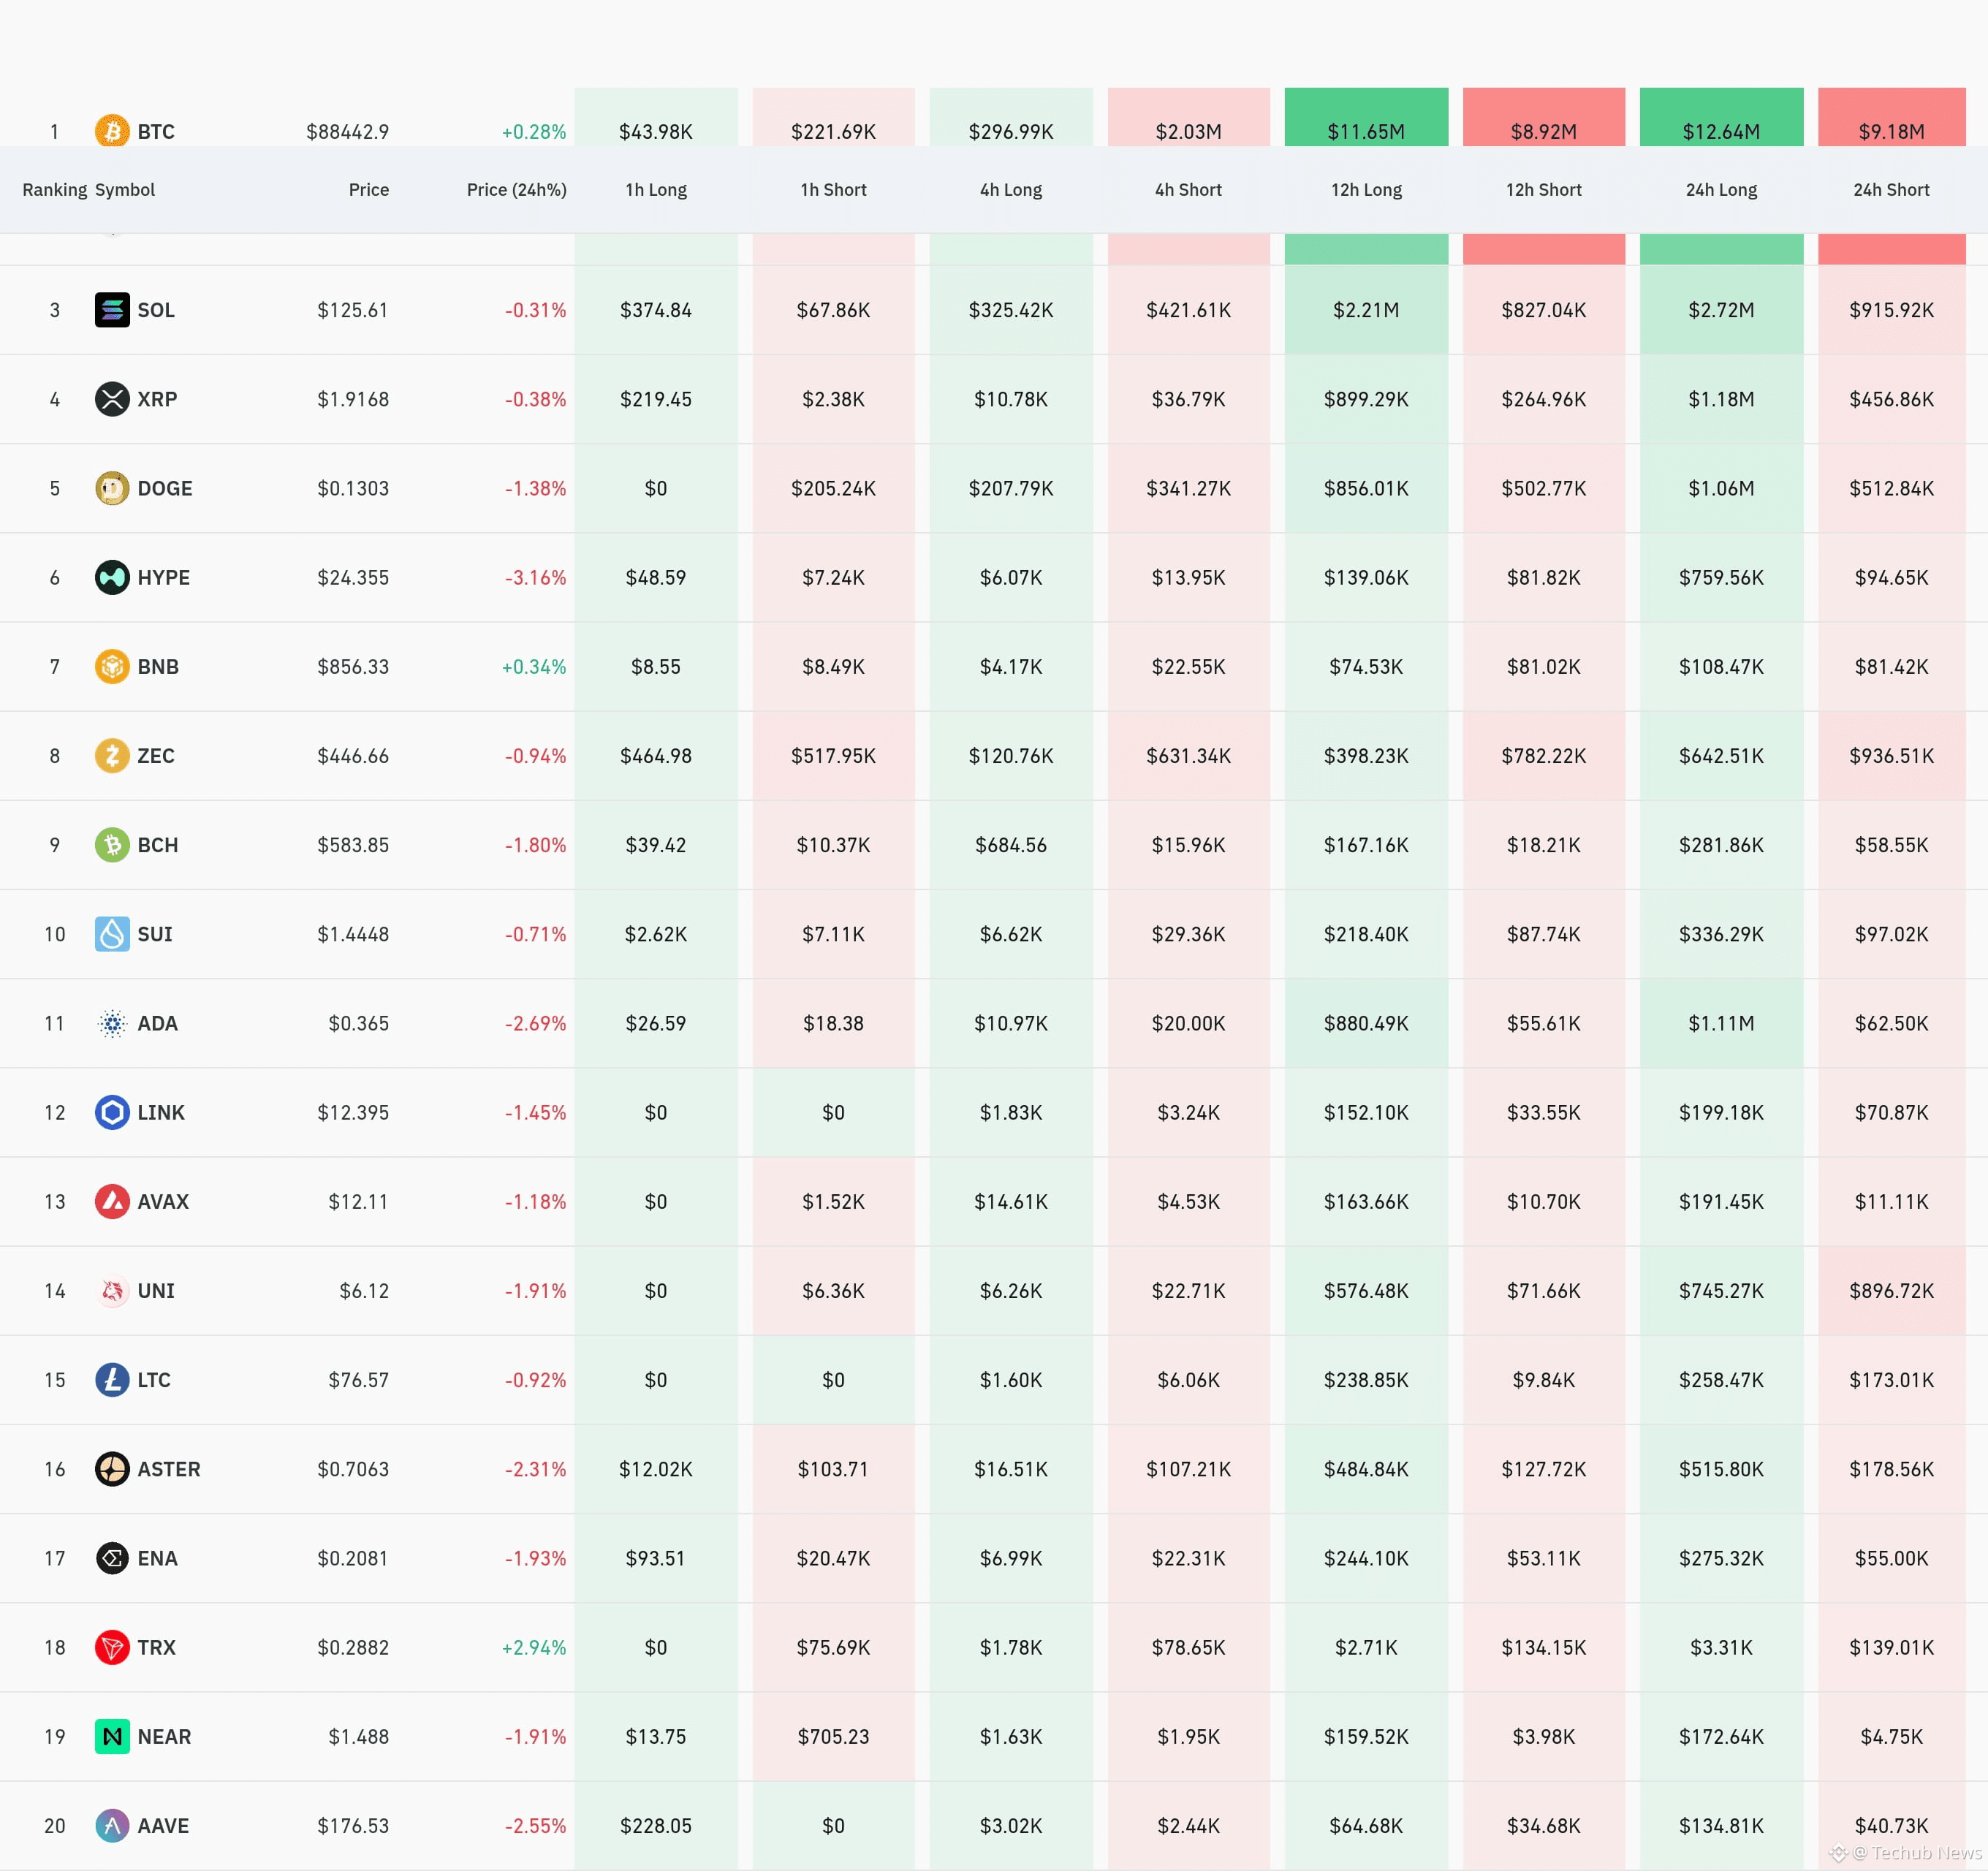1988x1871 pixels.
Task: Click the Solana SOL coin icon
Action: 112,310
